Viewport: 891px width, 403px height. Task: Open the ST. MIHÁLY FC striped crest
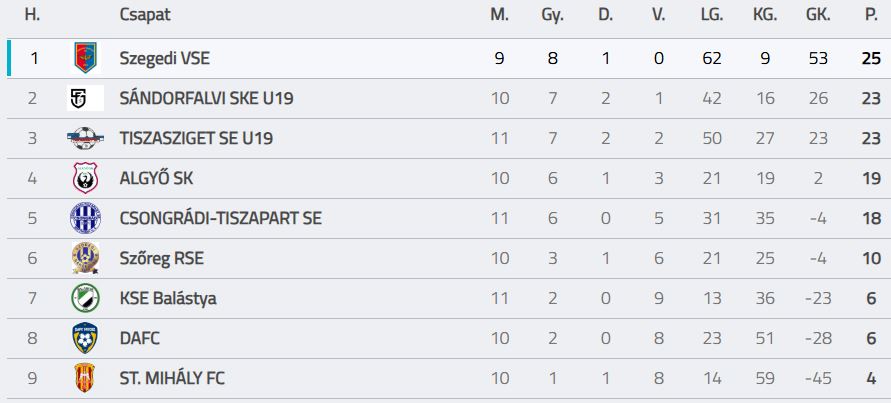(85, 378)
